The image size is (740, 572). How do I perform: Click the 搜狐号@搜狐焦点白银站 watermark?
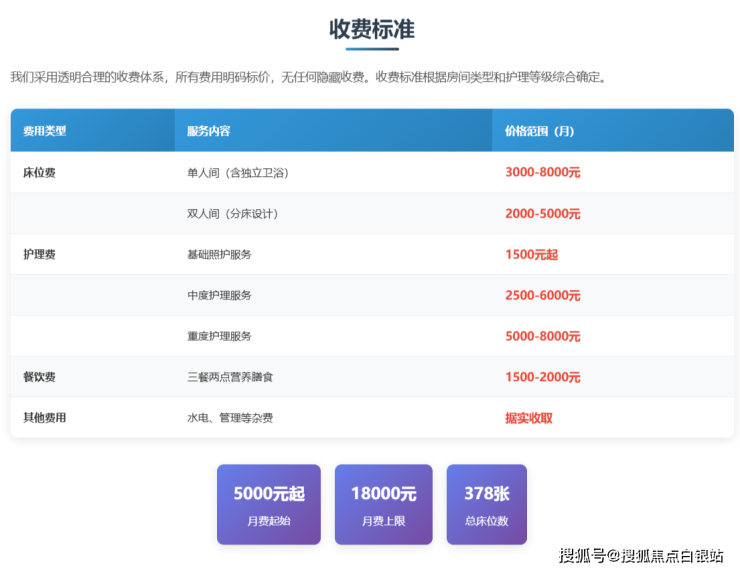click(640, 556)
